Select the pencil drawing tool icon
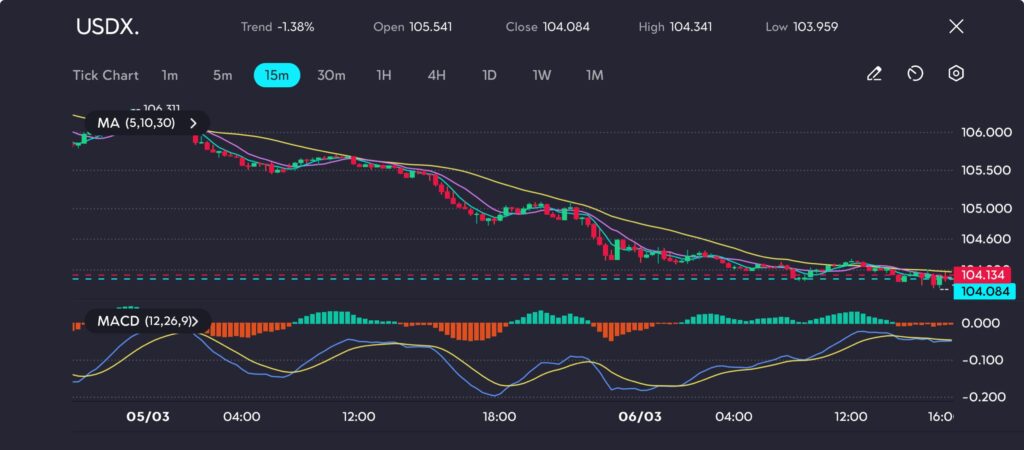The width and height of the screenshot is (1024, 450). (874, 74)
